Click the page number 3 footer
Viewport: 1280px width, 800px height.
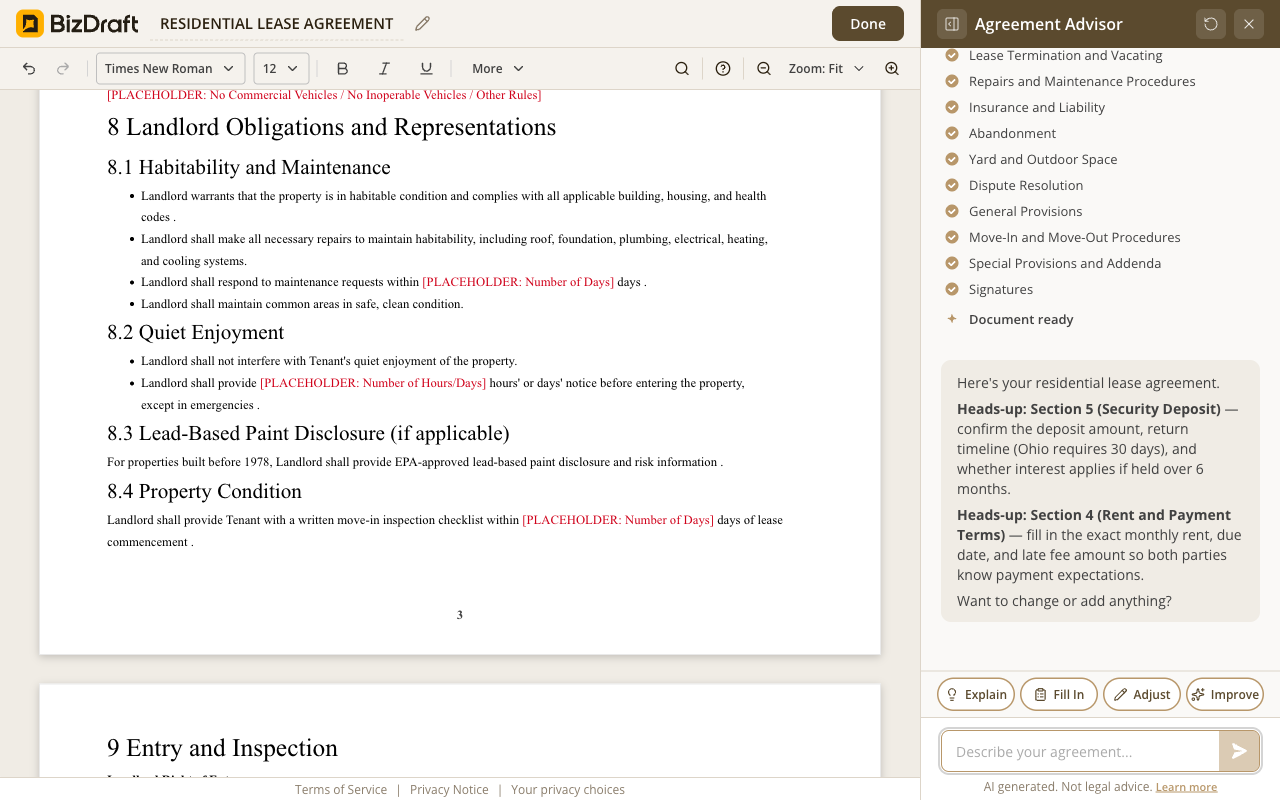click(460, 615)
